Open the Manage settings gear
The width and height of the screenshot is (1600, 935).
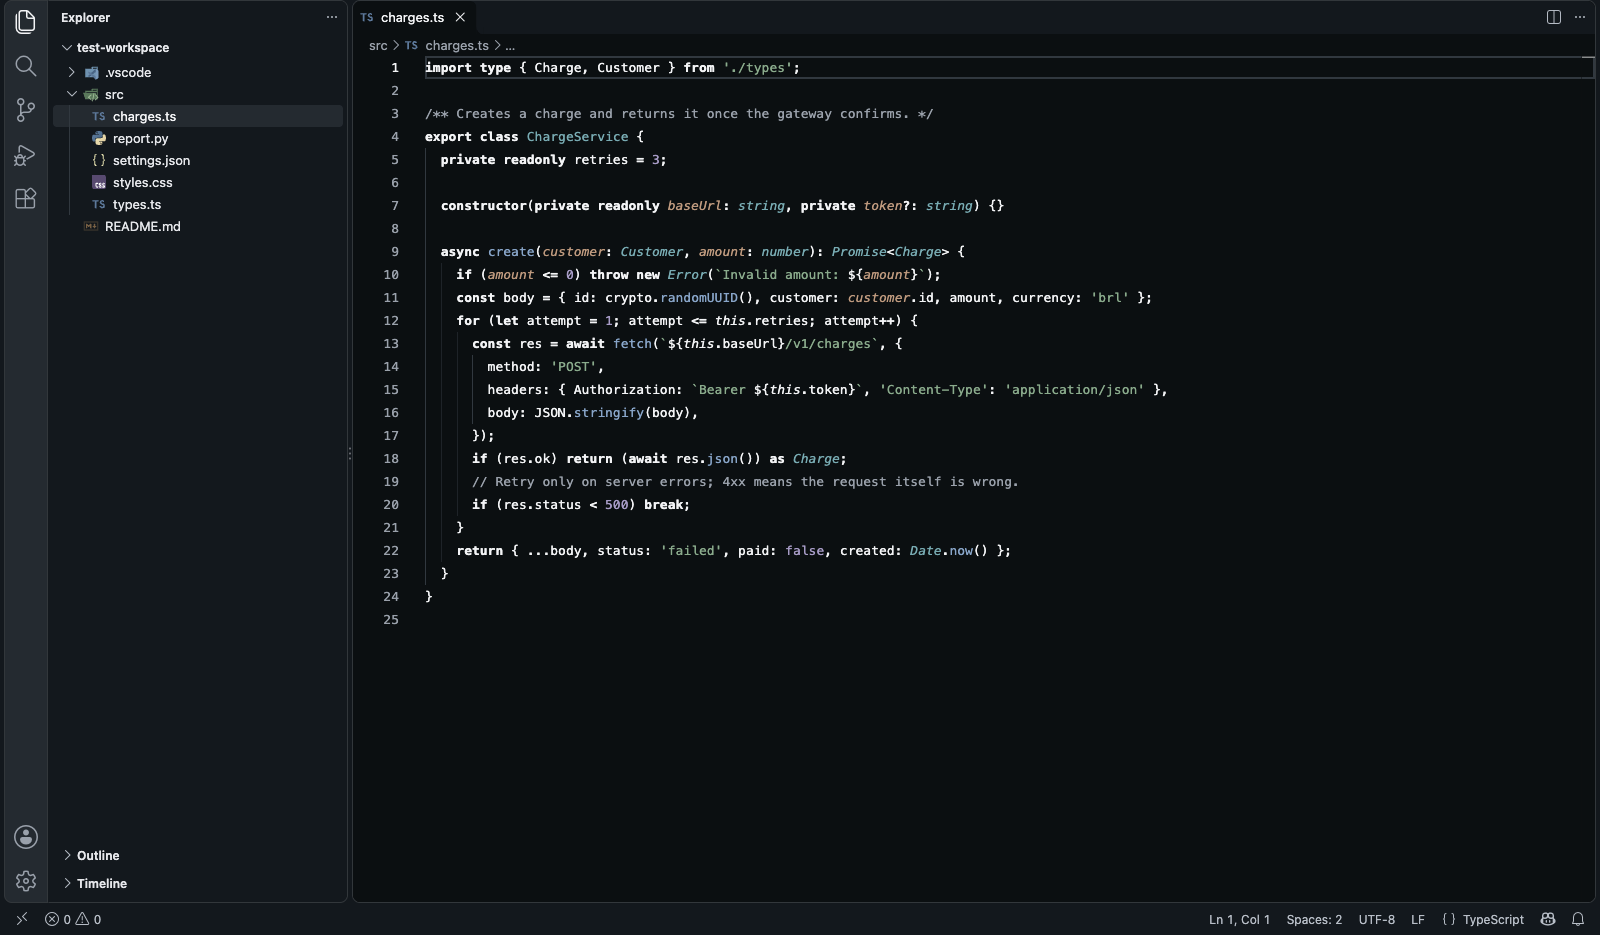tap(26, 881)
